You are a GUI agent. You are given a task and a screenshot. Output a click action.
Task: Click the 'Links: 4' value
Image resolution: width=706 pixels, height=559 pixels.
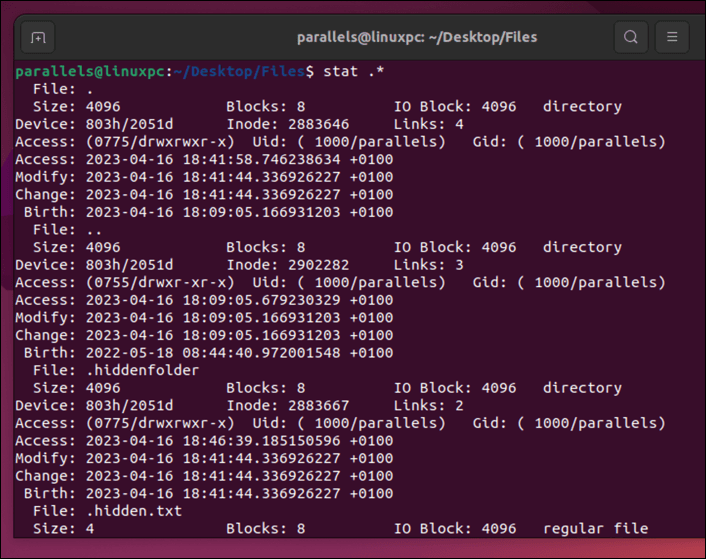coord(429,124)
